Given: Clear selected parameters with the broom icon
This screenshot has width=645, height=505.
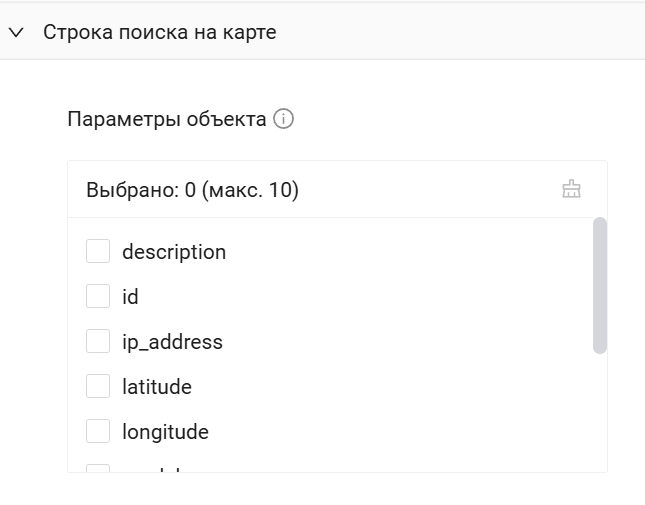Looking at the screenshot, I should click(571, 189).
